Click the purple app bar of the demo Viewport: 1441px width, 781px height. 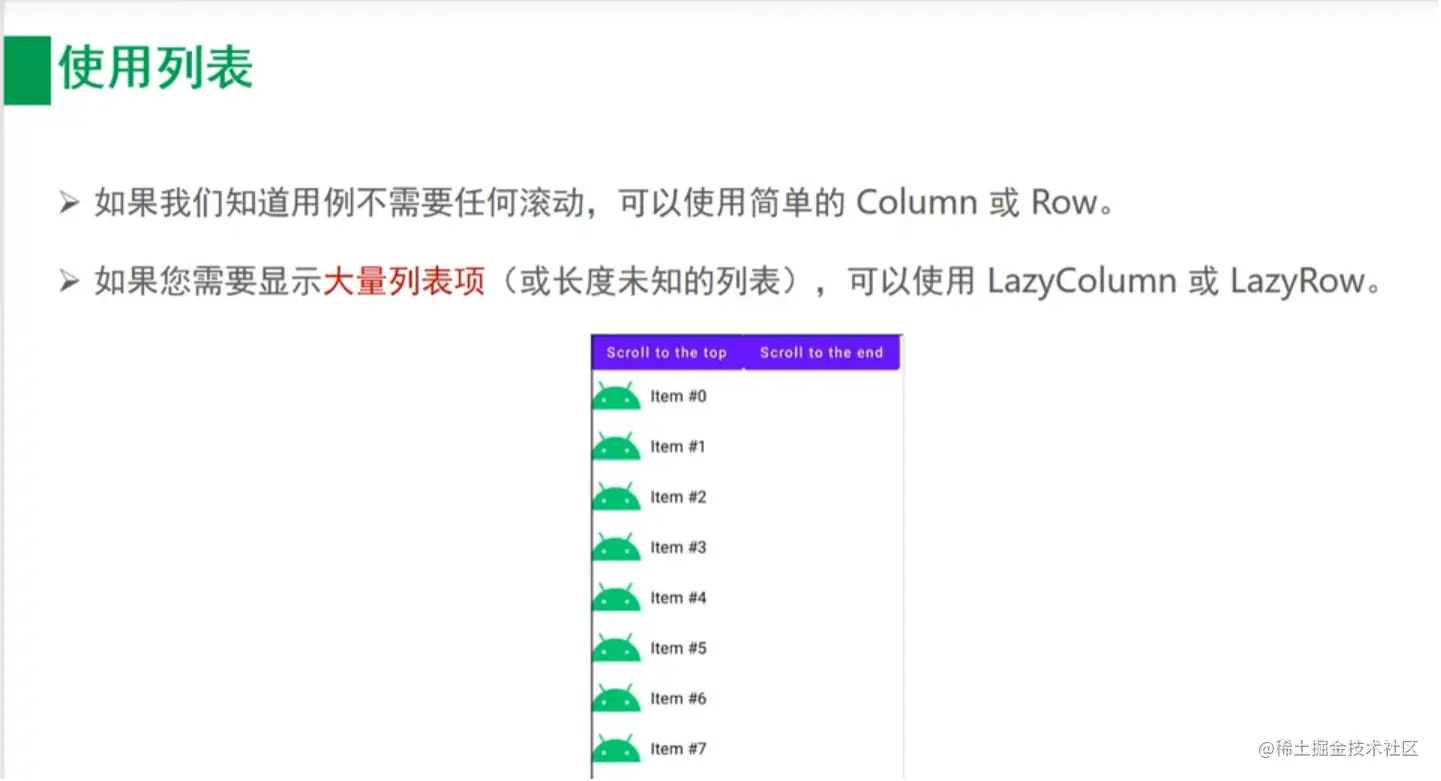tap(746, 352)
